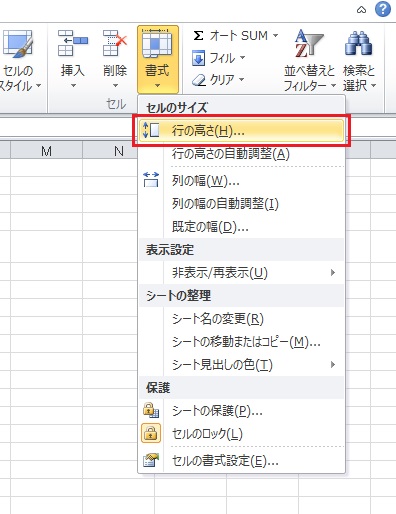Screen dimensions: 396x514
Task: Select column M header
Action: point(46,151)
